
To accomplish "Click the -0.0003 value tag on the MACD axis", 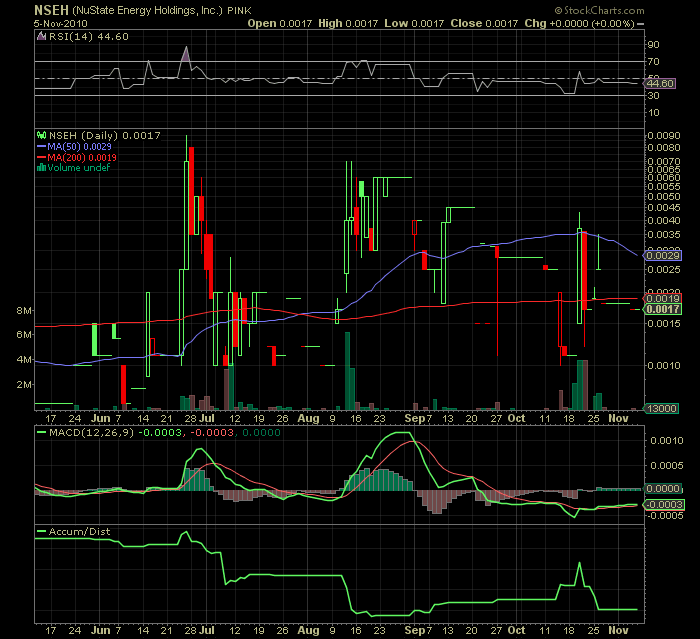I will pyautogui.click(x=663, y=504).
